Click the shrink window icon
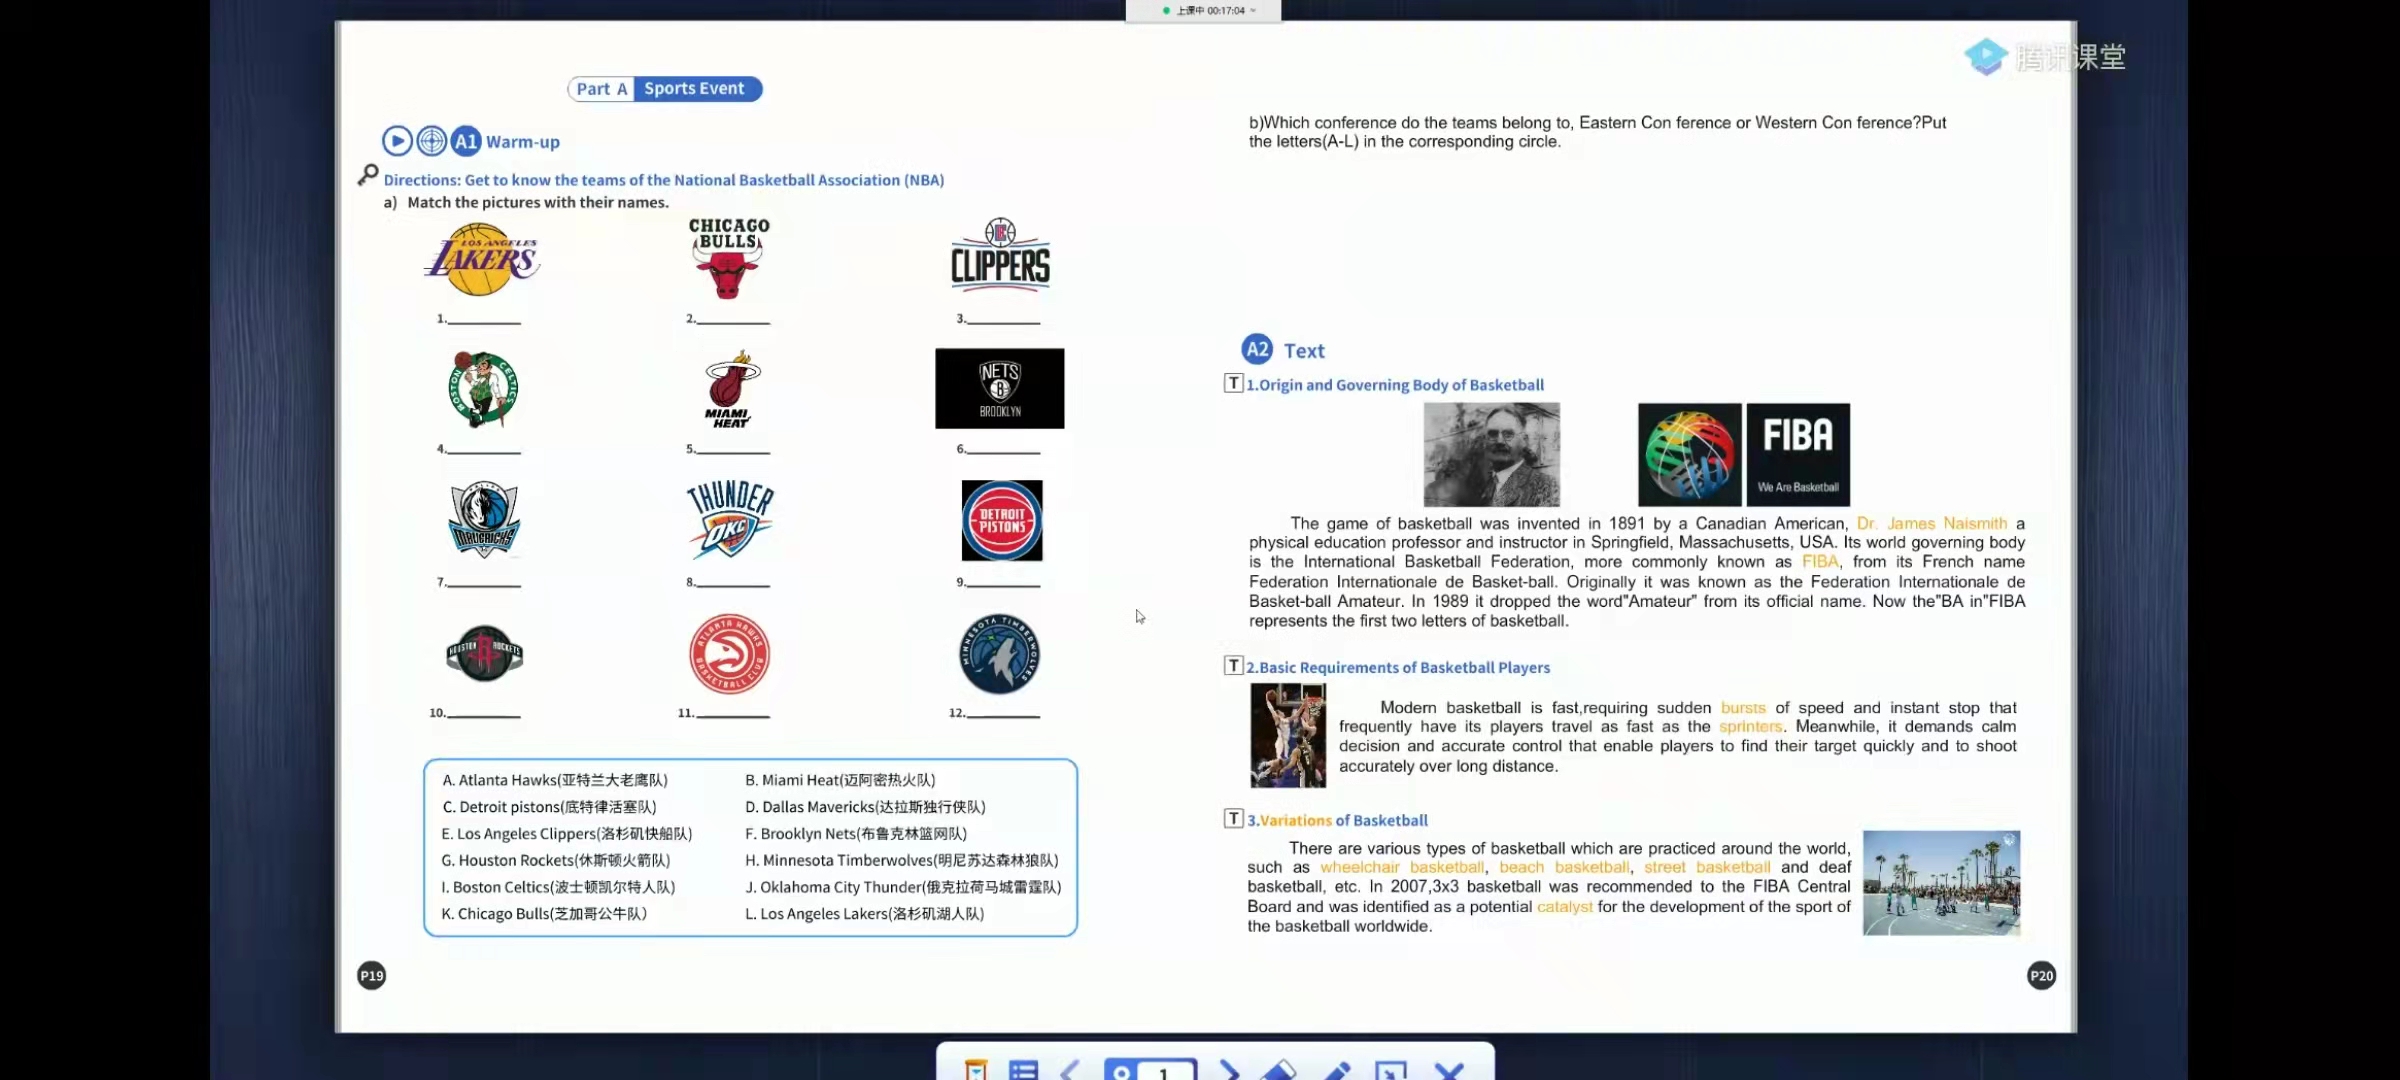This screenshot has width=2400, height=1080. click(x=1391, y=1070)
